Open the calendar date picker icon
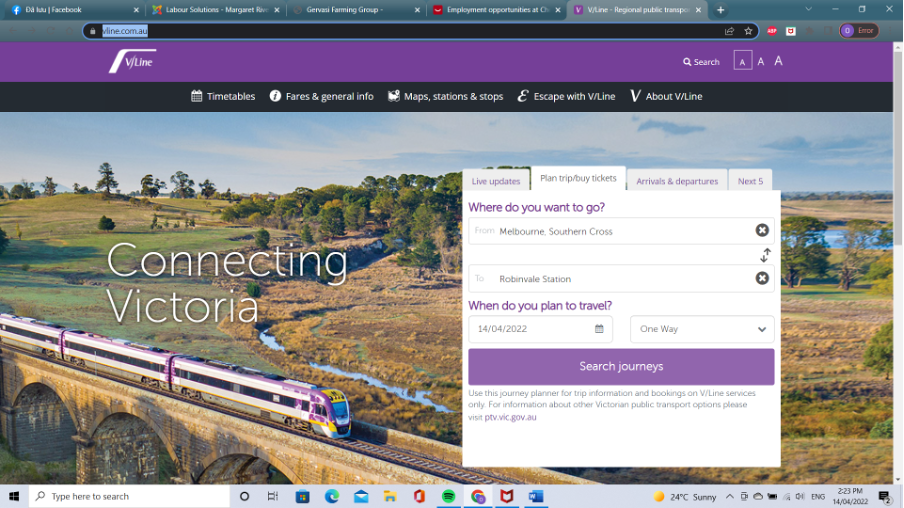The width and height of the screenshot is (904, 508). click(x=599, y=329)
